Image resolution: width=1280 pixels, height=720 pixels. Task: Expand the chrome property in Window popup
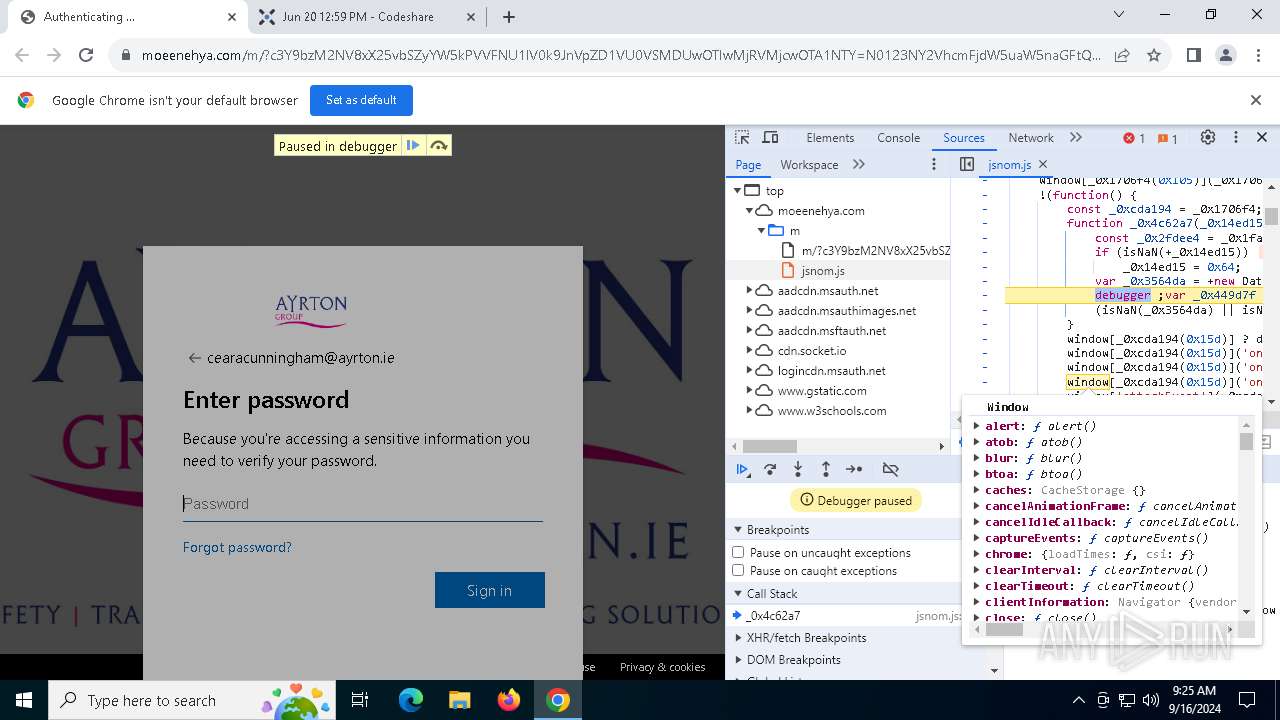tap(977, 554)
